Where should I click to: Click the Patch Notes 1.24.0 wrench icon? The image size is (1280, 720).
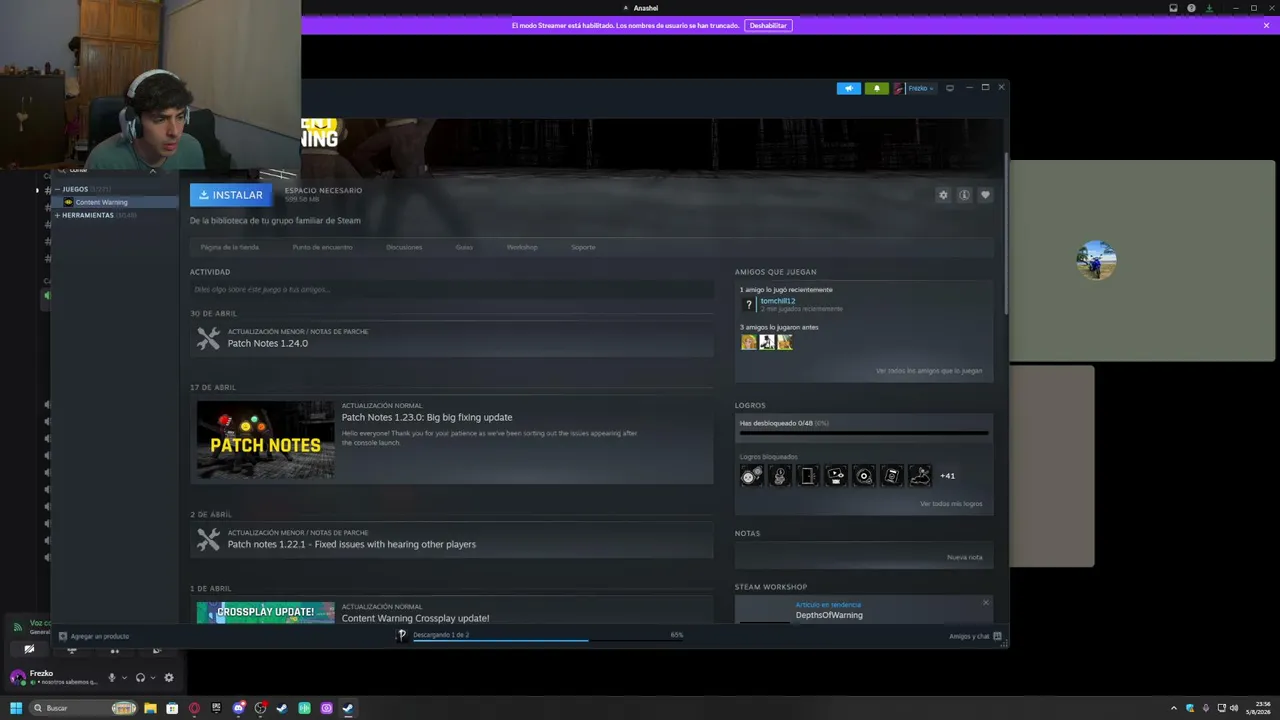(x=208, y=339)
